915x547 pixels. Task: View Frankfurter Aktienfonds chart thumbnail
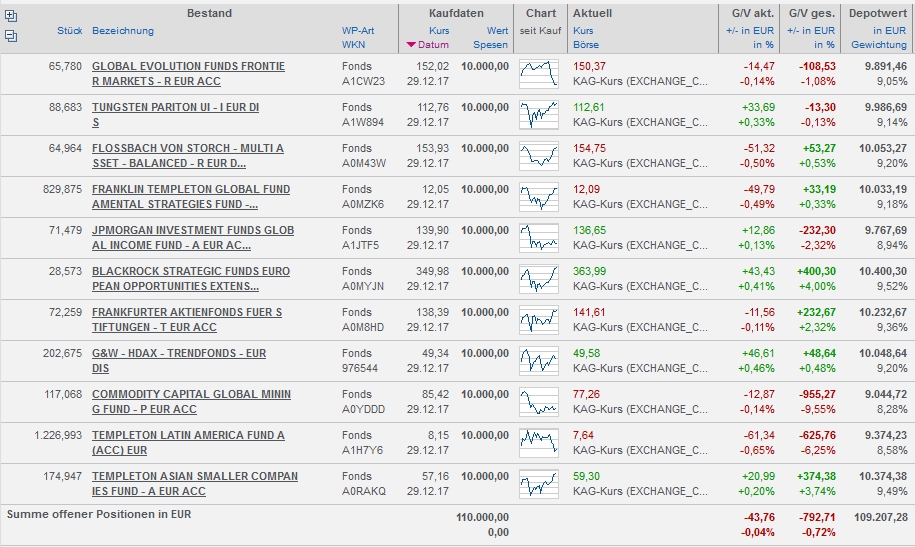tap(539, 320)
